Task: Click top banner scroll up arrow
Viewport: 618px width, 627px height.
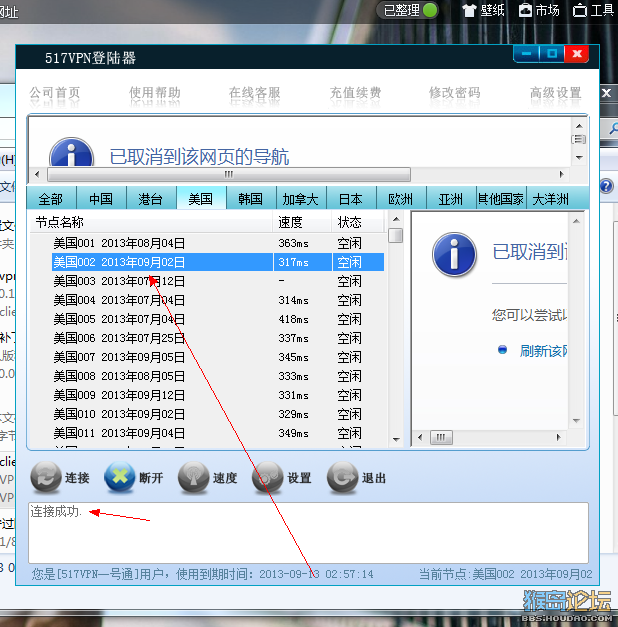Action: pos(579,126)
